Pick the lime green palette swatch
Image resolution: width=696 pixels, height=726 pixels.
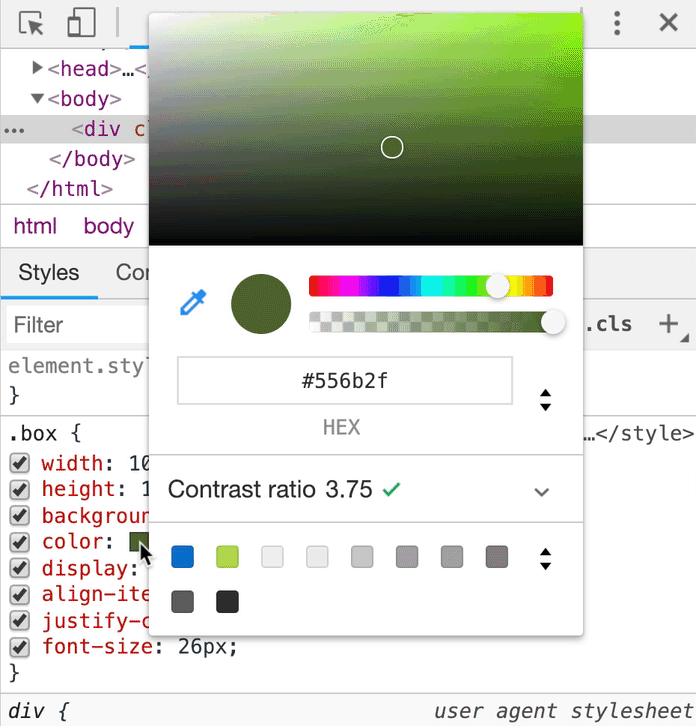[227, 557]
